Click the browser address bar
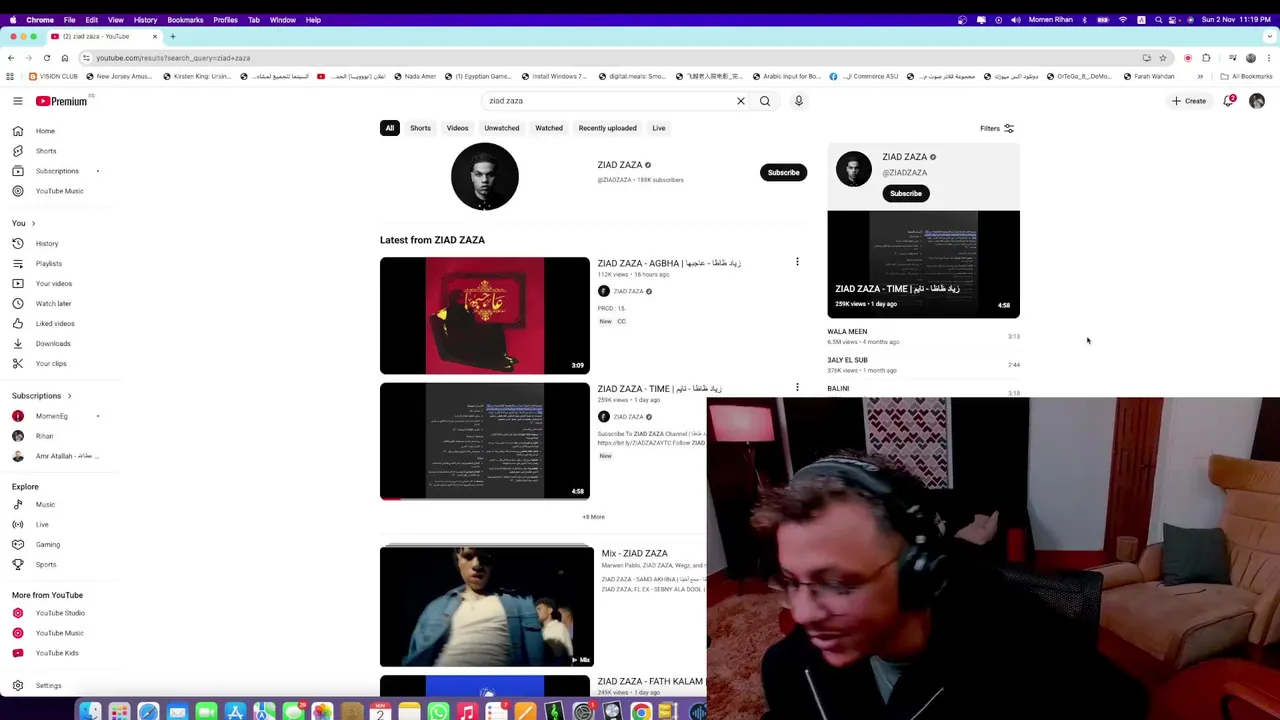The image size is (1280, 720). (x=600, y=58)
